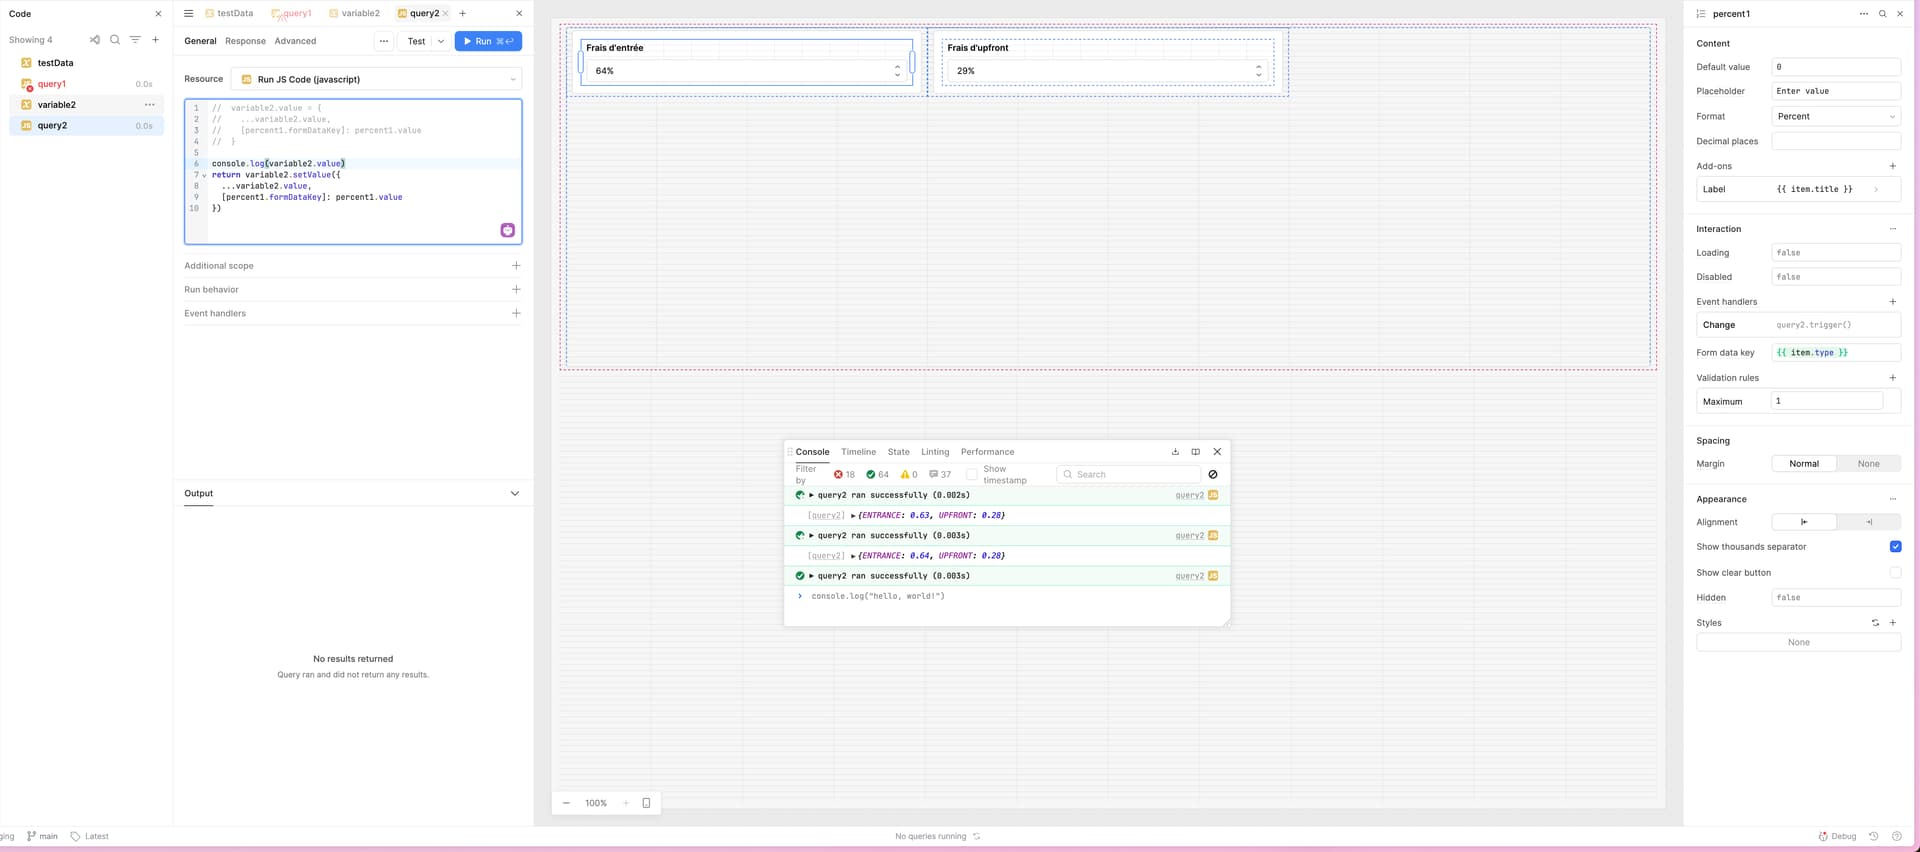
Task: Open the Format Percent dropdown
Action: pos(1835,117)
